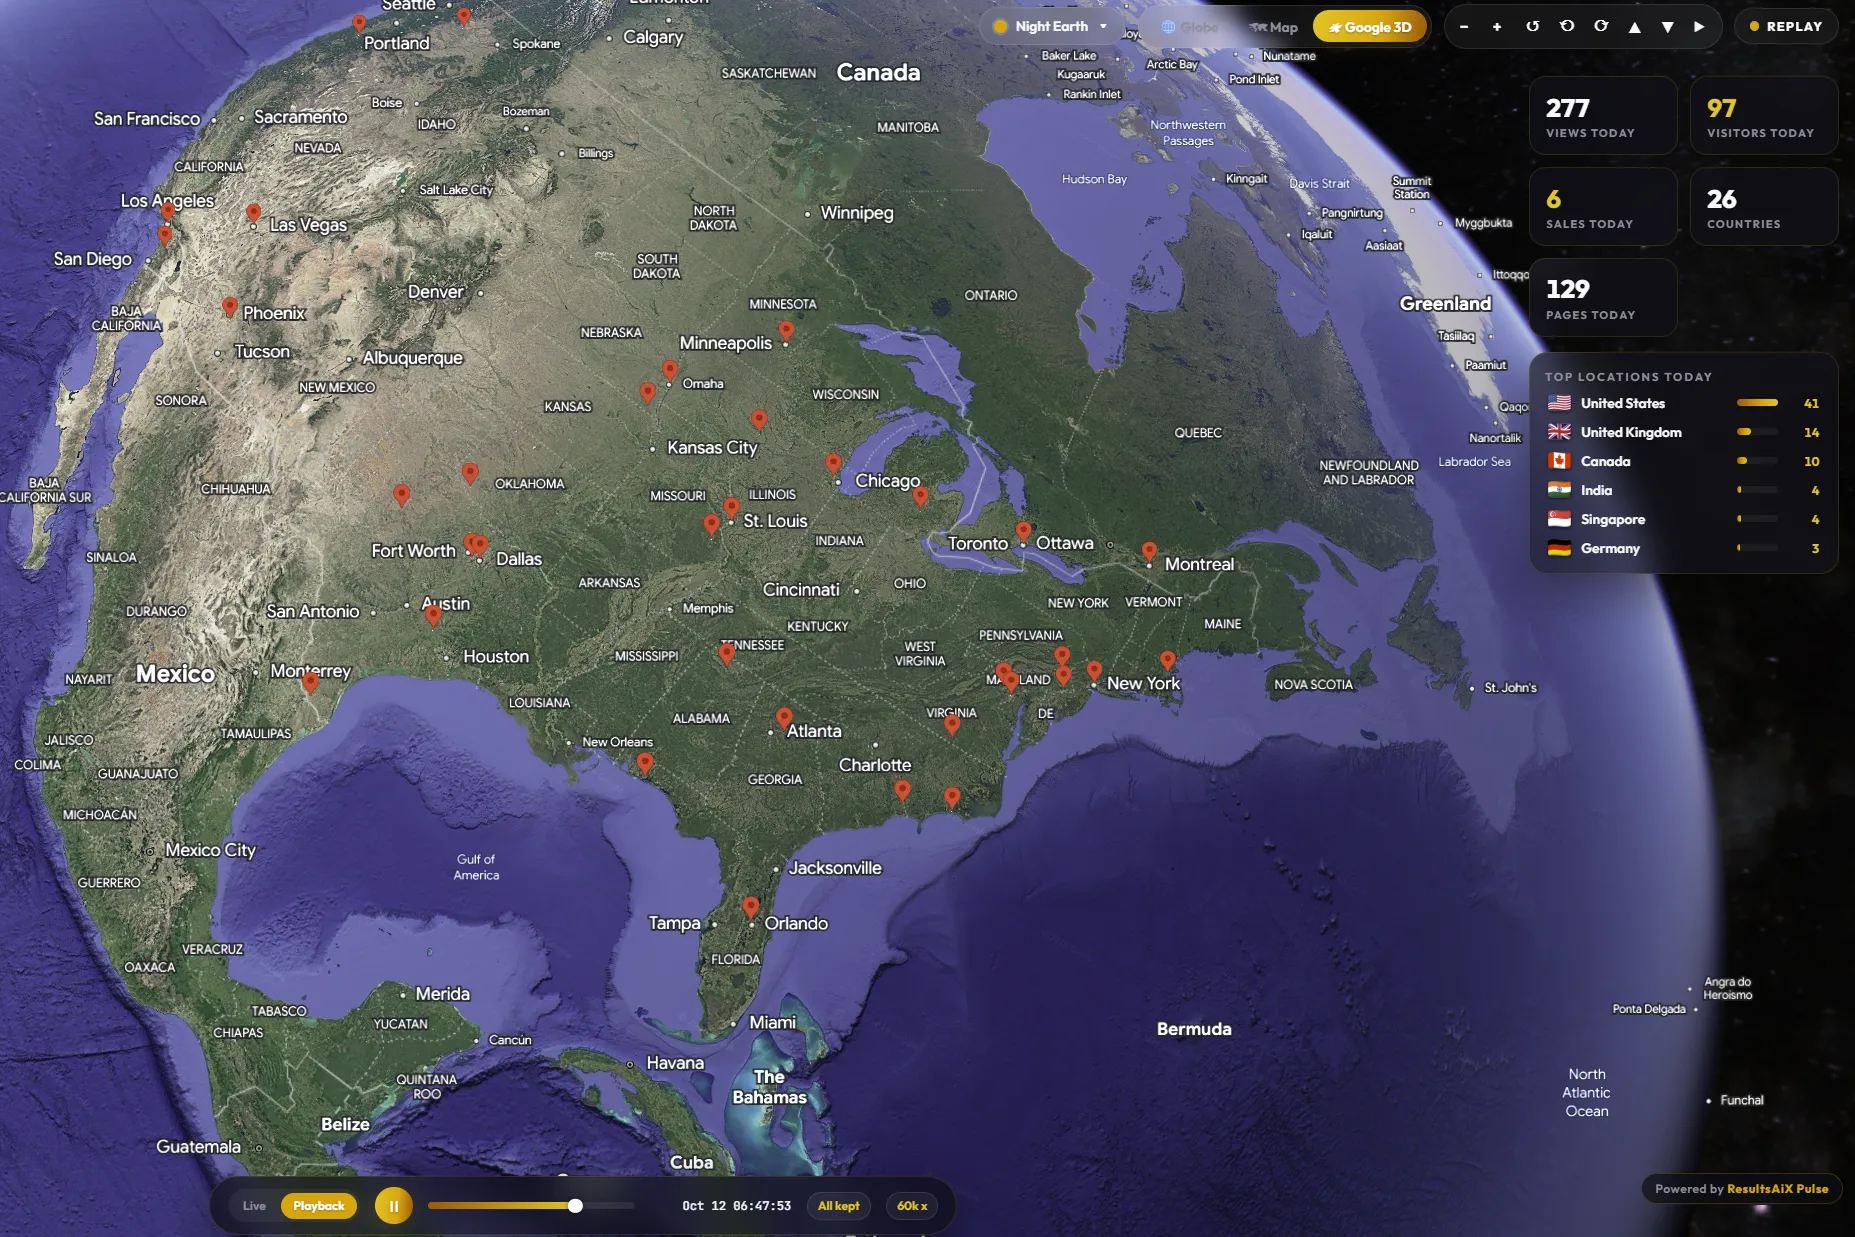
Task: Click the visitor pin near Las Vegas
Action: (x=254, y=213)
